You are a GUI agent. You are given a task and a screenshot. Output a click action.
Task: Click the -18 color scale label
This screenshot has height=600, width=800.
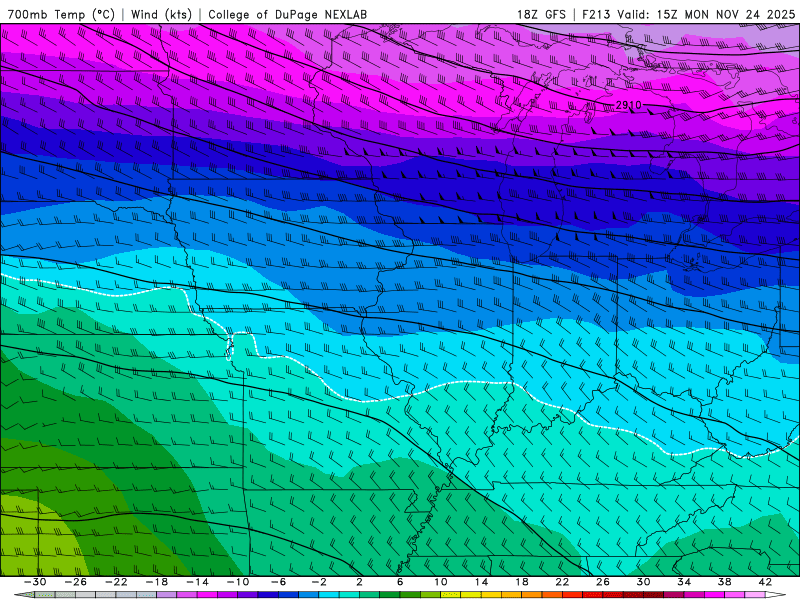coord(157,582)
